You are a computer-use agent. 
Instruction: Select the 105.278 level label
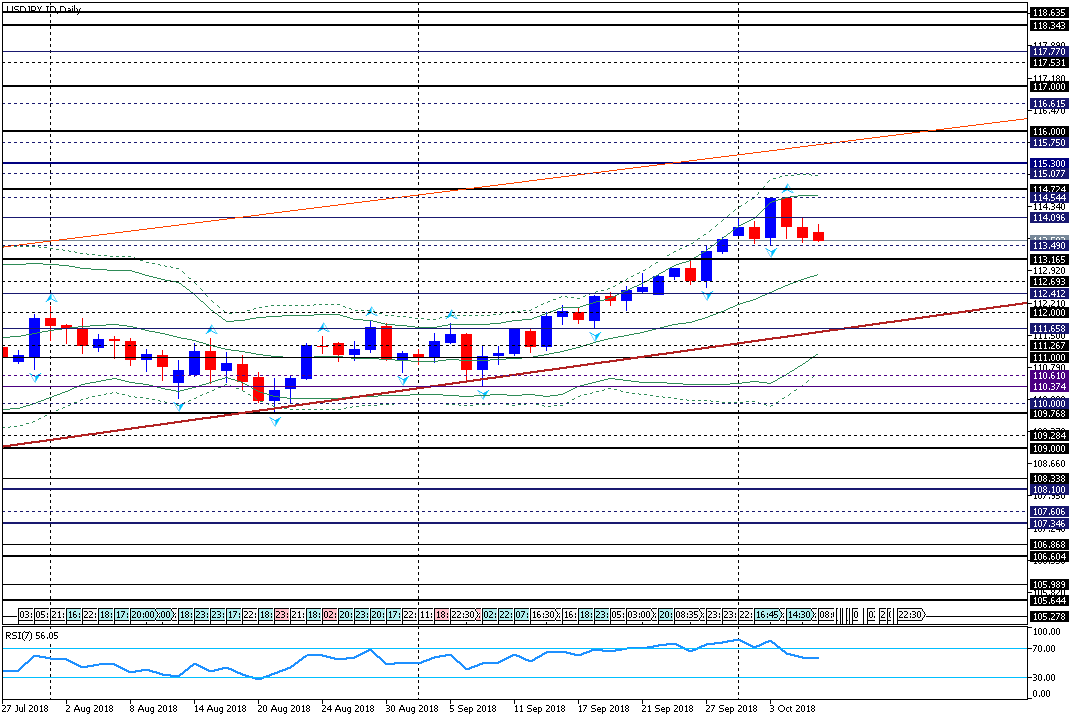click(1049, 617)
